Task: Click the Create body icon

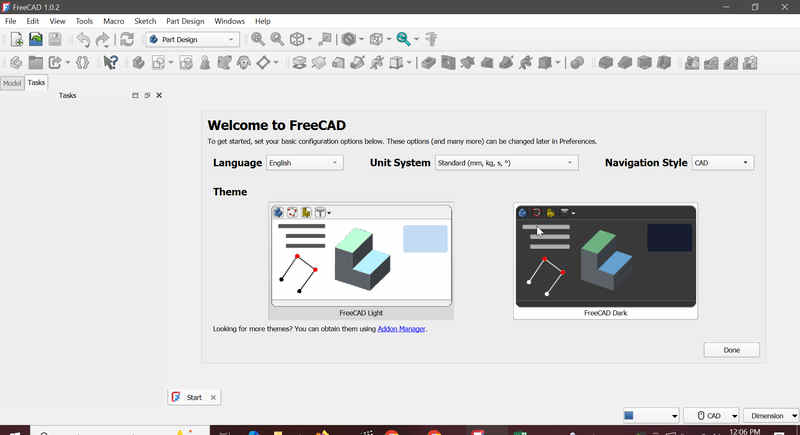Action: click(138, 63)
